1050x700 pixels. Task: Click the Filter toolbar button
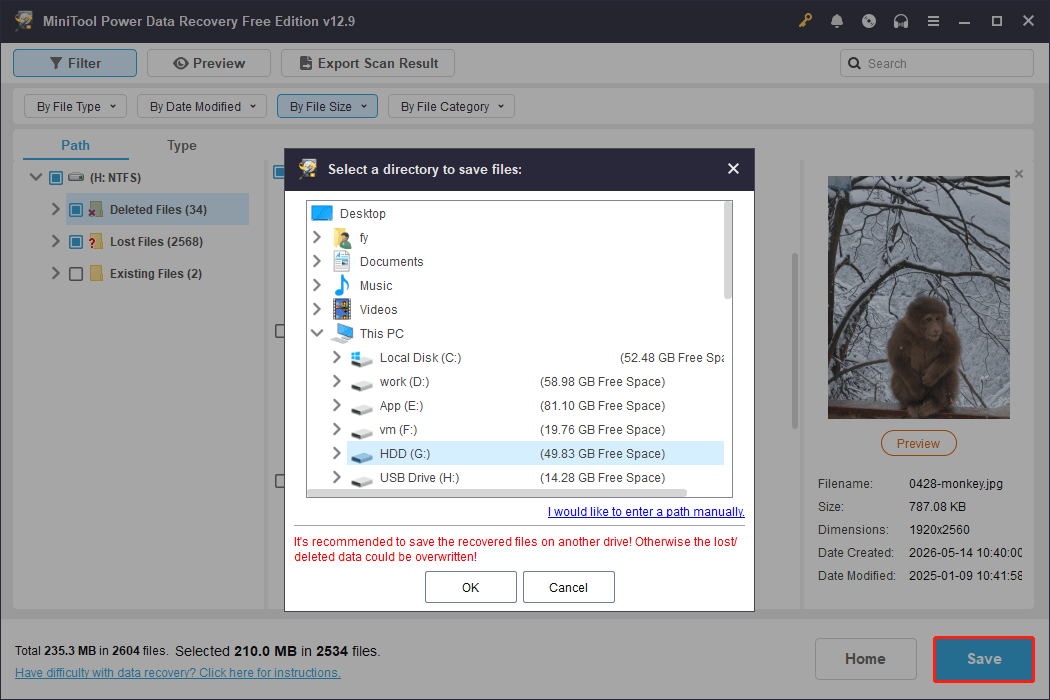pyautogui.click(x=75, y=63)
